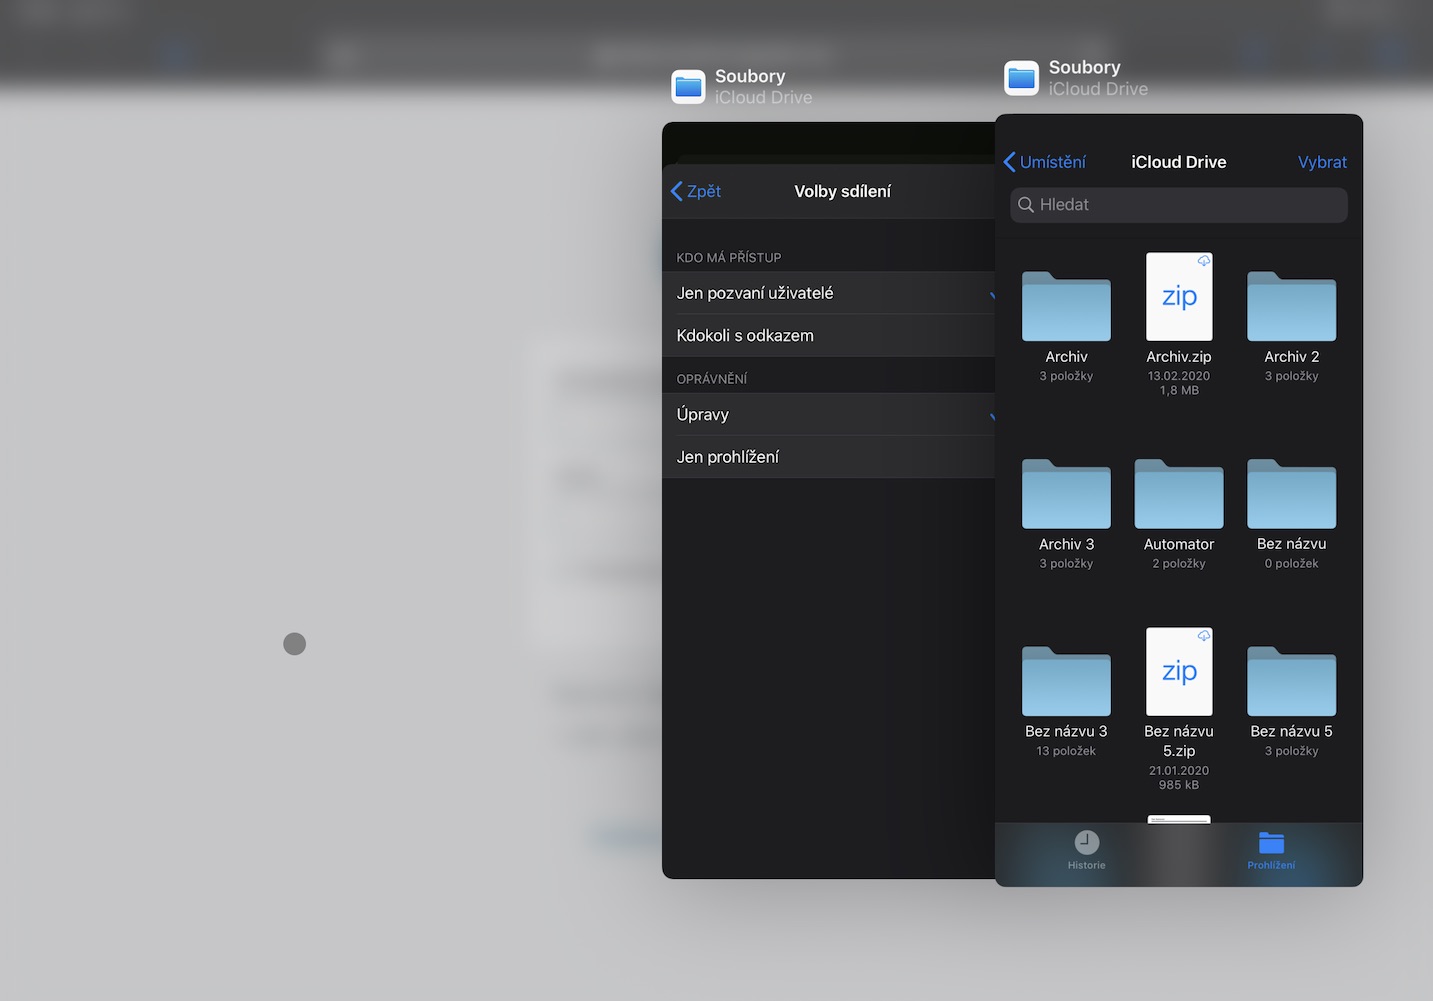Switch to the Historie tab
The width and height of the screenshot is (1433, 1001).
coord(1086,850)
